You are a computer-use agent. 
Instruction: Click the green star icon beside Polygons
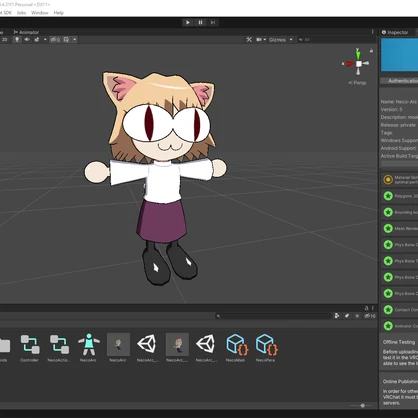click(388, 196)
